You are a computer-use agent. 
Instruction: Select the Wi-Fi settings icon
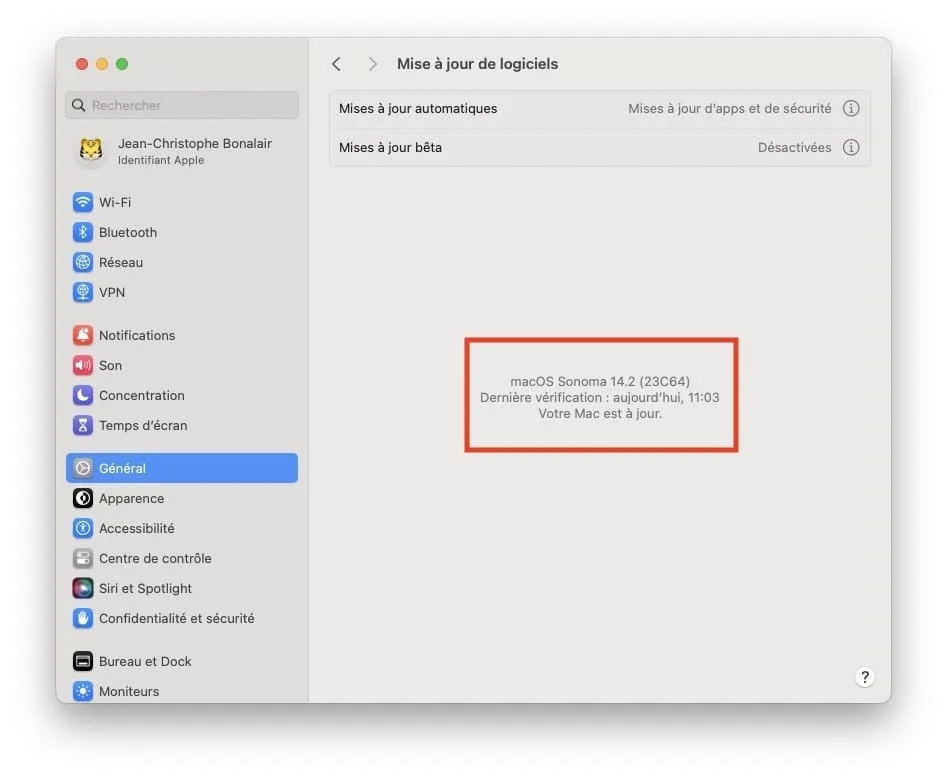(81, 202)
